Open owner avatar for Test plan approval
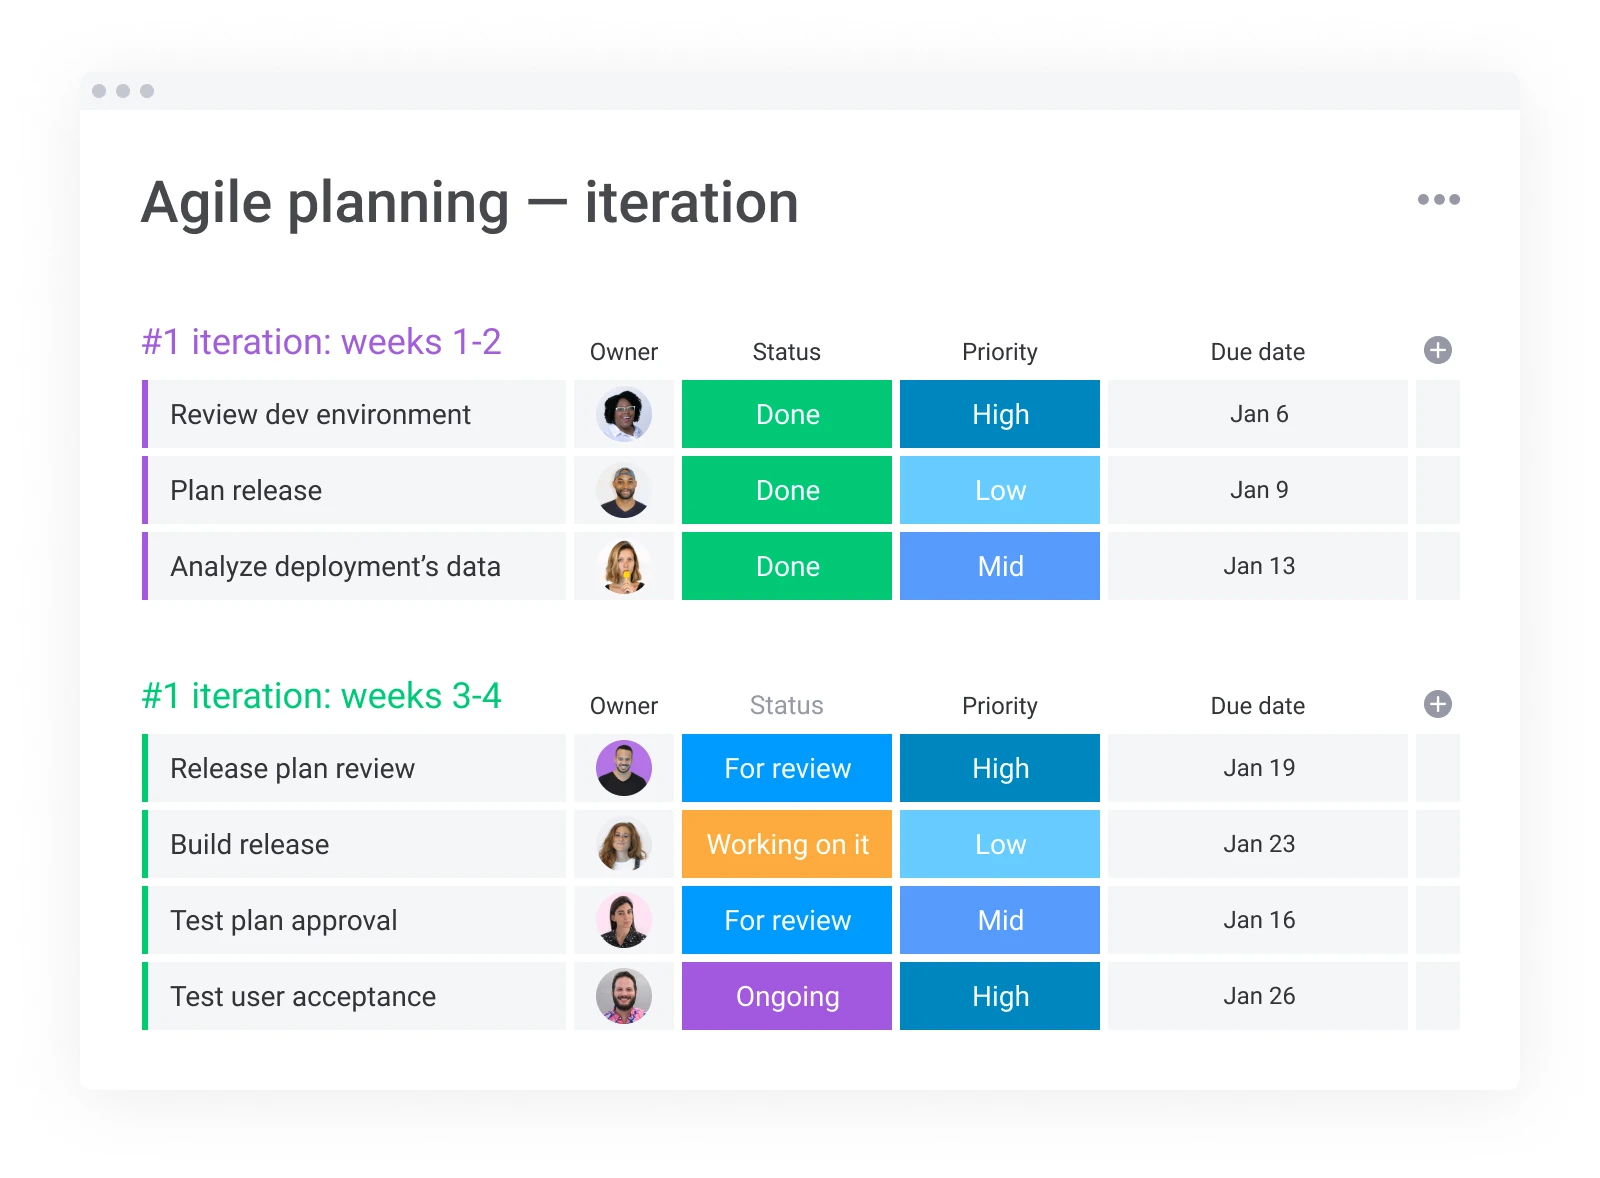Image resolution: width=1600 pixels, height=1178 pixels. click(624, 920)
